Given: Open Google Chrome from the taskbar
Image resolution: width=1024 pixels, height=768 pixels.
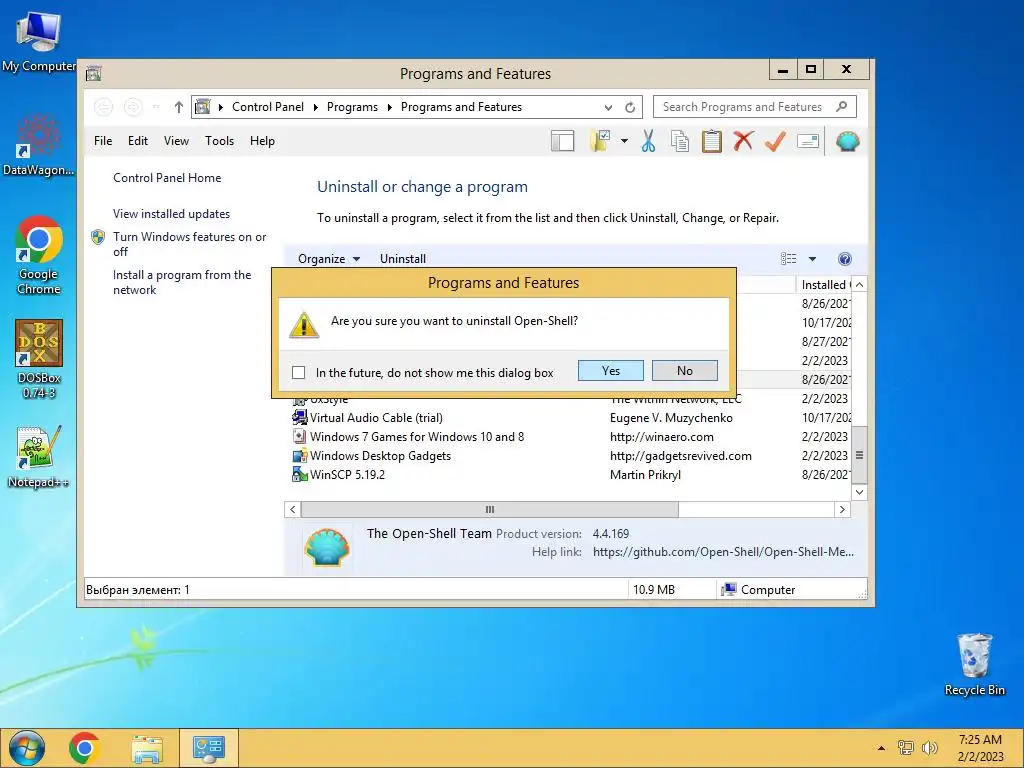Looking at the screenshot, I should pos(84,748).
